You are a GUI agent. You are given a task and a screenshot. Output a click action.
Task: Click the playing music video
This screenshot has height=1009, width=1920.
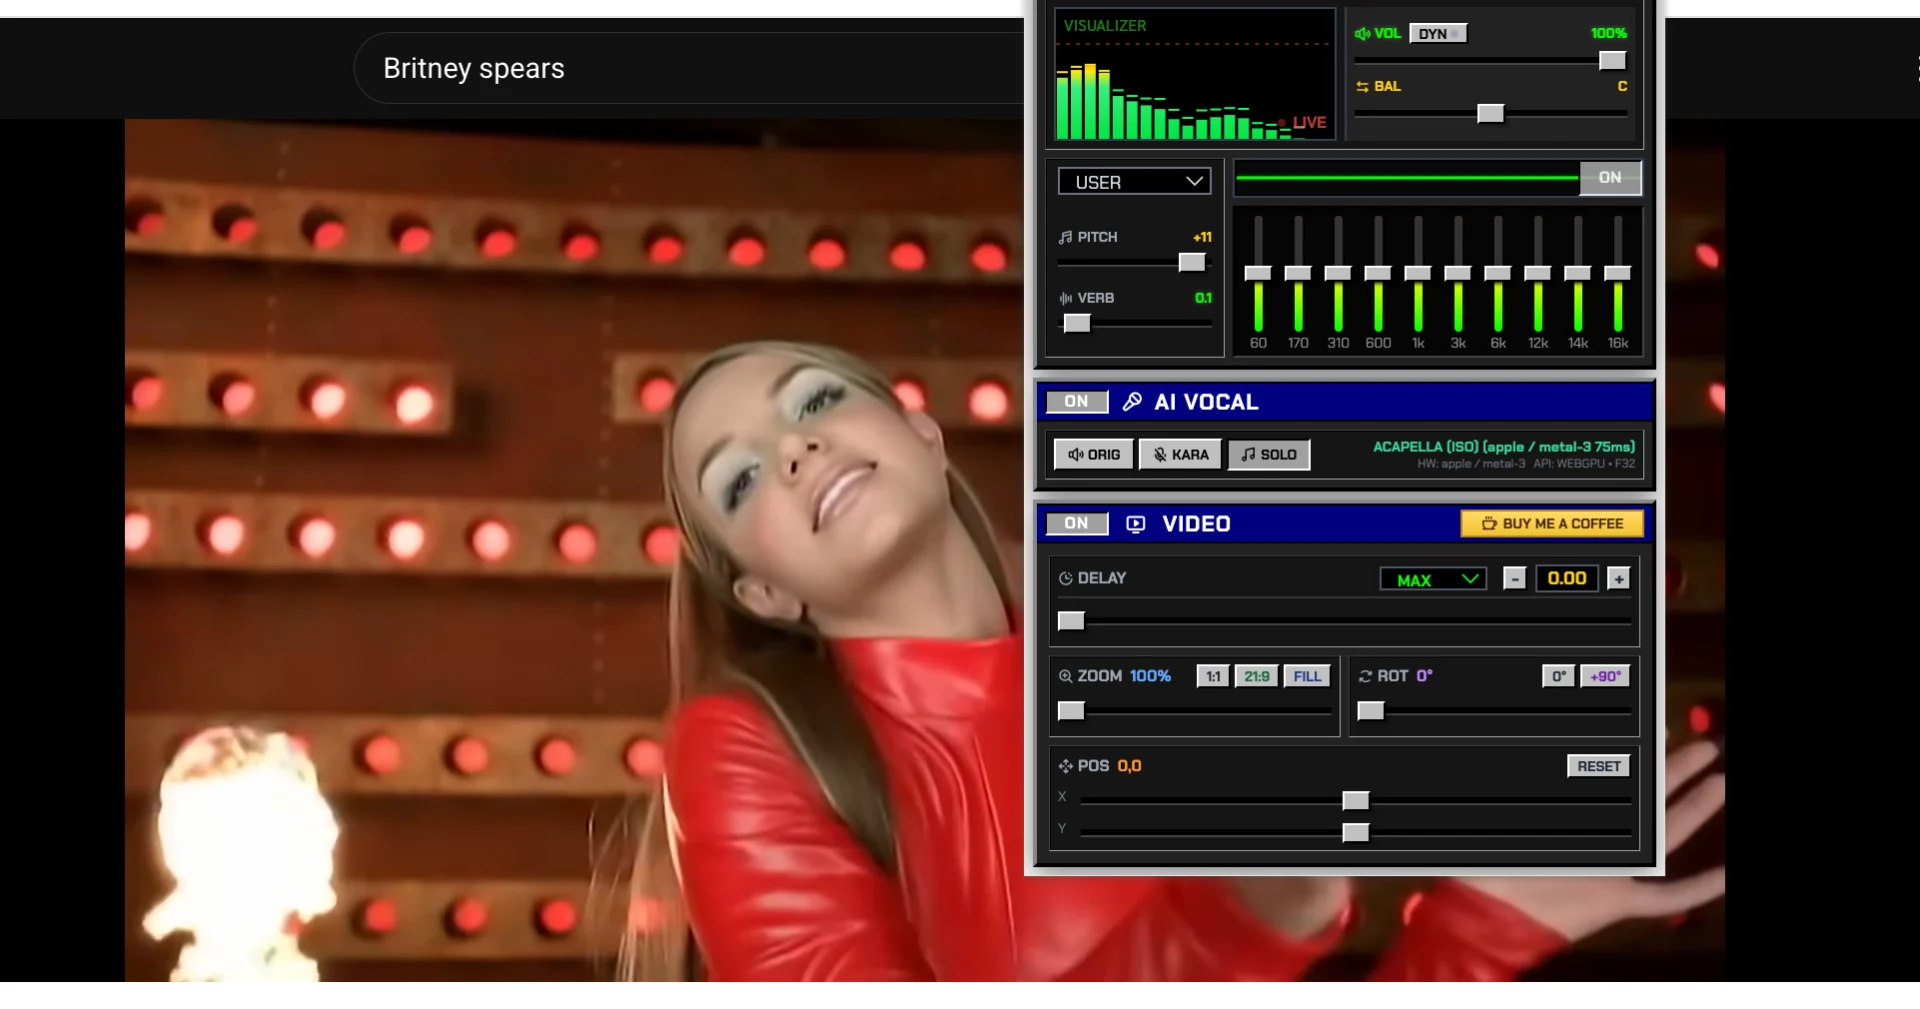coord(575,550)
